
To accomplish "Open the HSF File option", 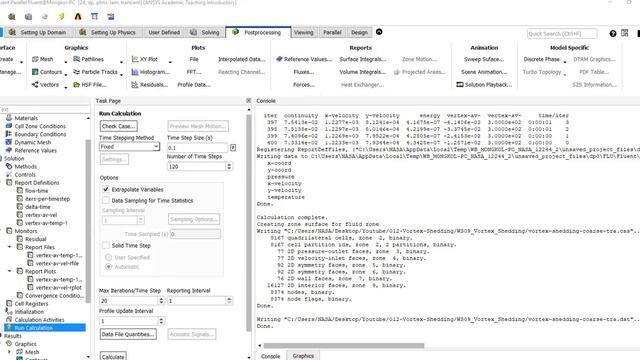I will point(90,84).
